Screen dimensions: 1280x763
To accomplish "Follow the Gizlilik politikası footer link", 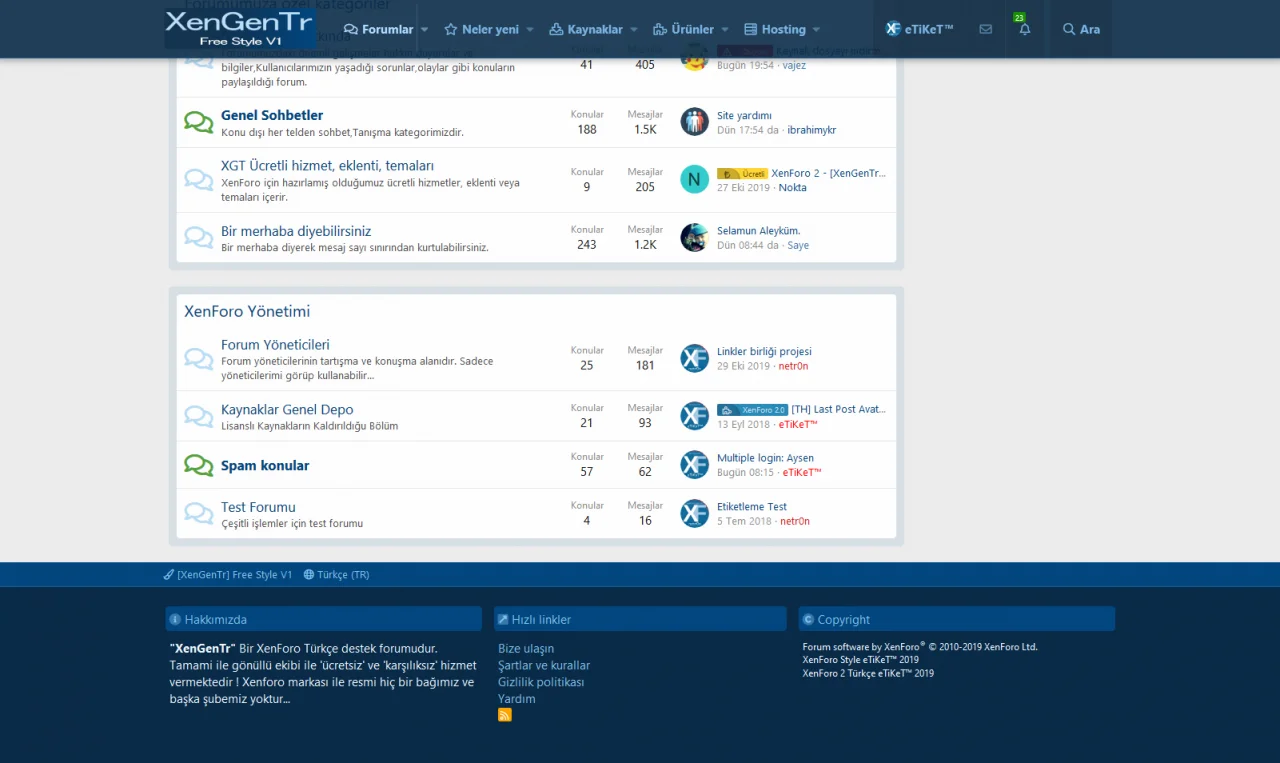I will pyautogui.click(x=541, y=683).
